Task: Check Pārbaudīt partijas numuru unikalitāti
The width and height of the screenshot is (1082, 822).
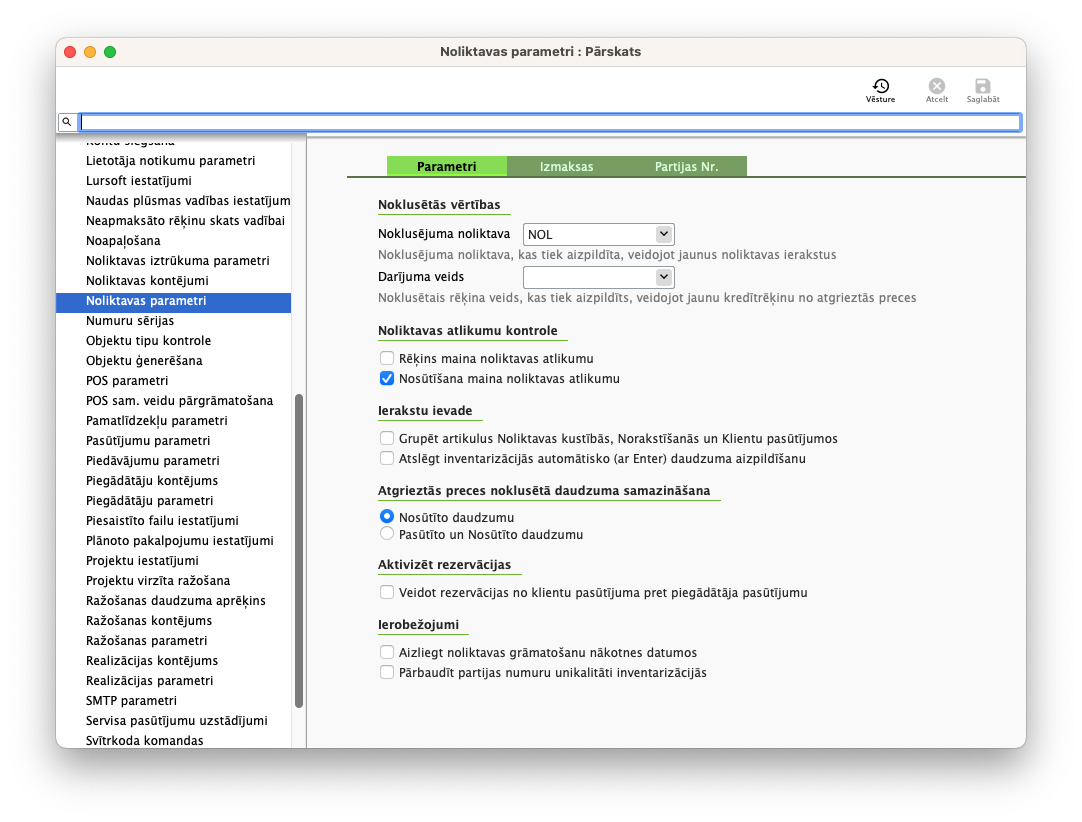Action: [387, 672]
